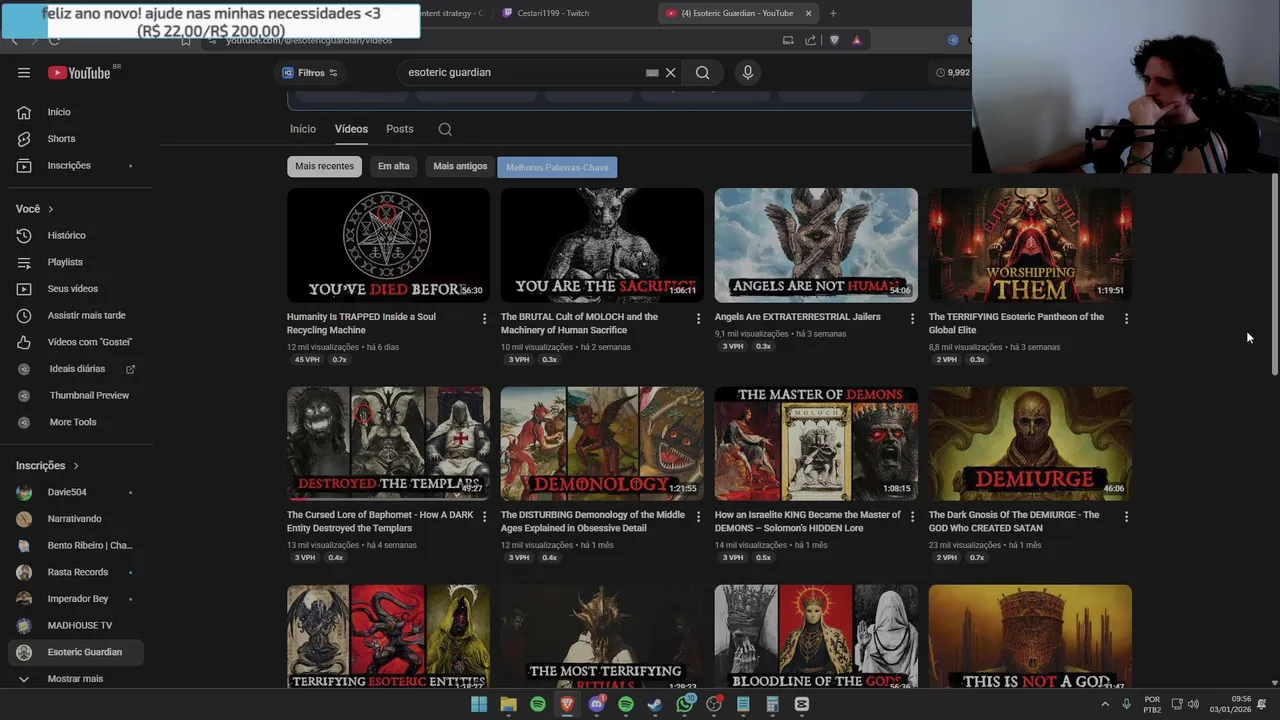Screen dimensions: 1280x720
Task: Open the 'YOU ARE THE SACRIFICE' video thumbnail
Action: point(602,245)
